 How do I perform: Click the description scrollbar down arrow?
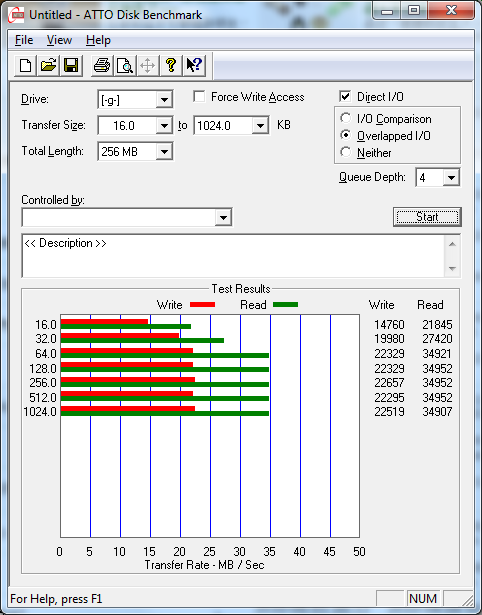pos(452,269)
